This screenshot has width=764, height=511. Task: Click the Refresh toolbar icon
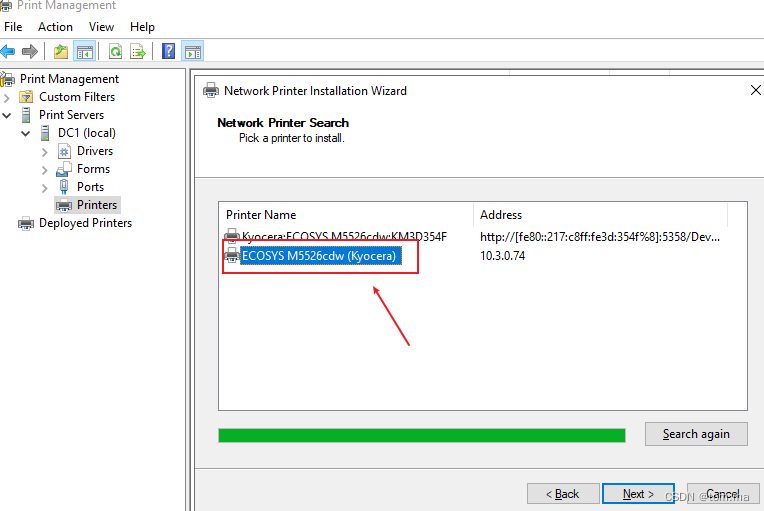(115, 51)
